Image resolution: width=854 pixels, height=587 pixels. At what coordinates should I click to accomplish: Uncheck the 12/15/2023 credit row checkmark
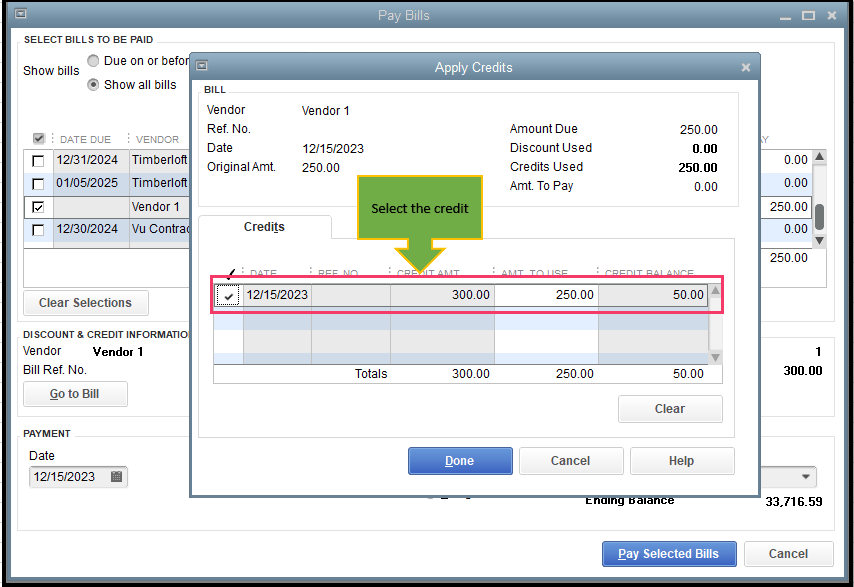228,296
